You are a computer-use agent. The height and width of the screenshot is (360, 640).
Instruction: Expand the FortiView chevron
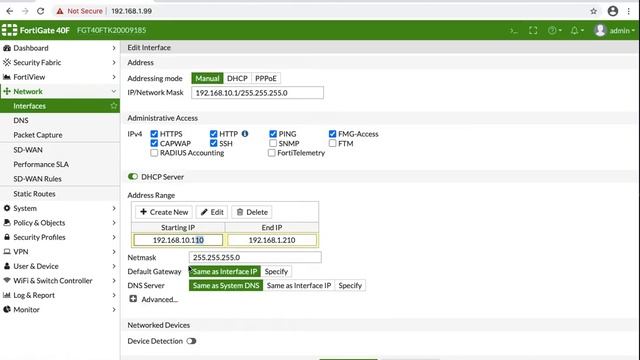pyautogui.click(x=113, y=77)
